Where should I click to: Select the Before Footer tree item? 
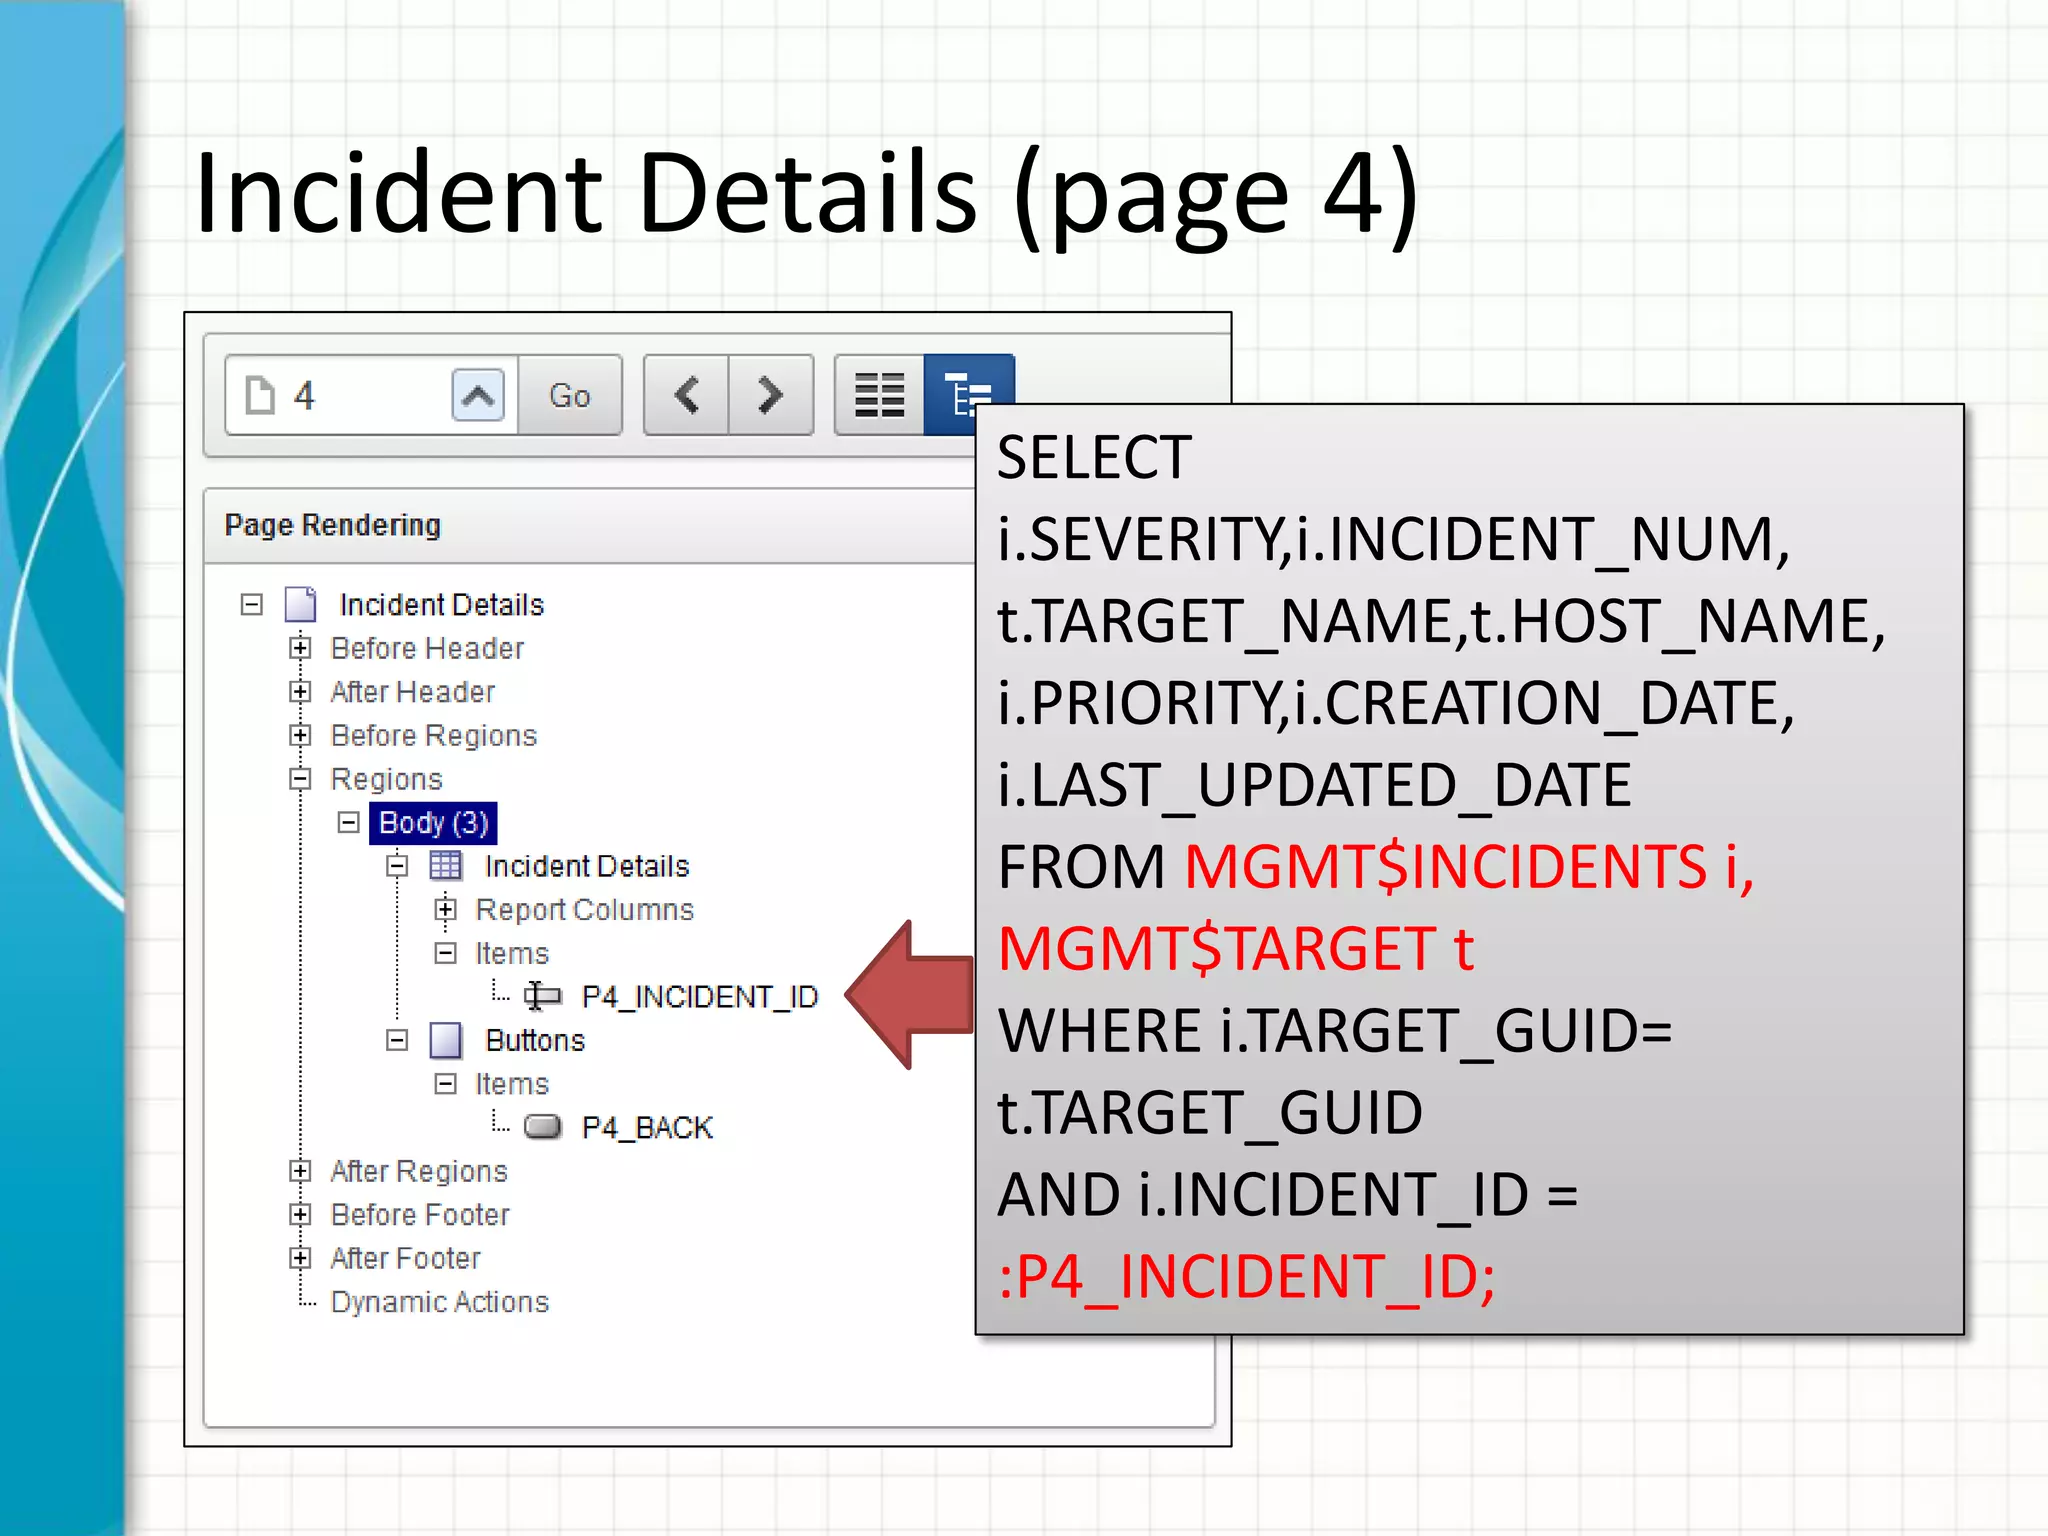pos(420,1214)
